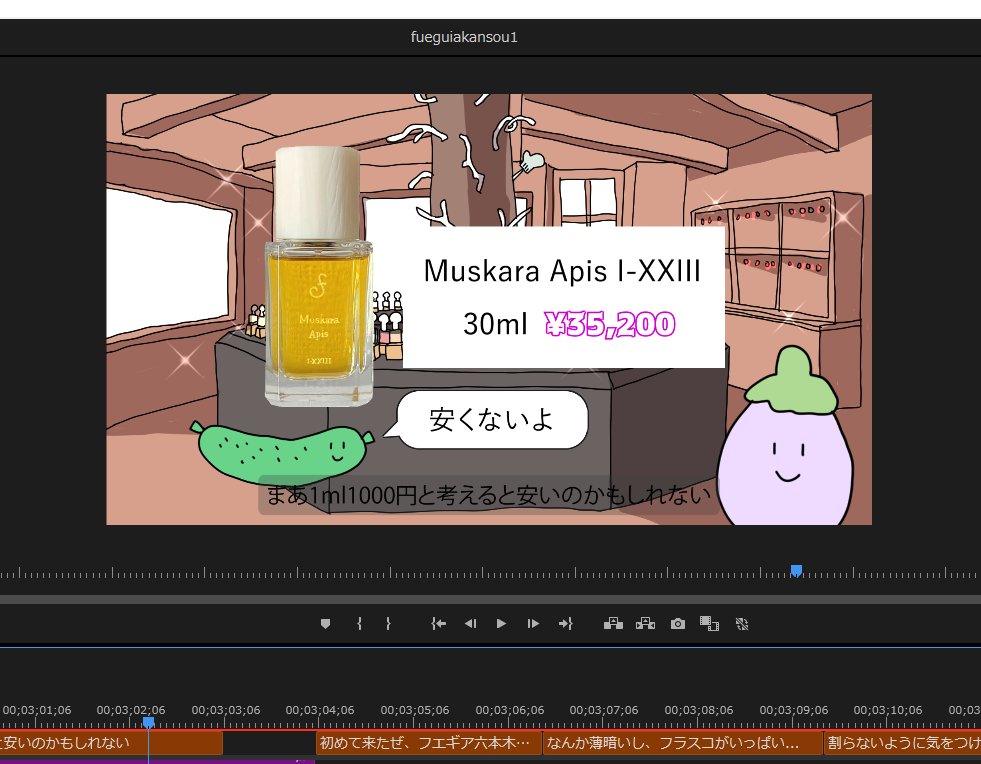Viewport: 981px width, 764px height.
Task: Select the caption clip なんか薄暗いし、フラスコがいっぱい
Action: (683, 743)
